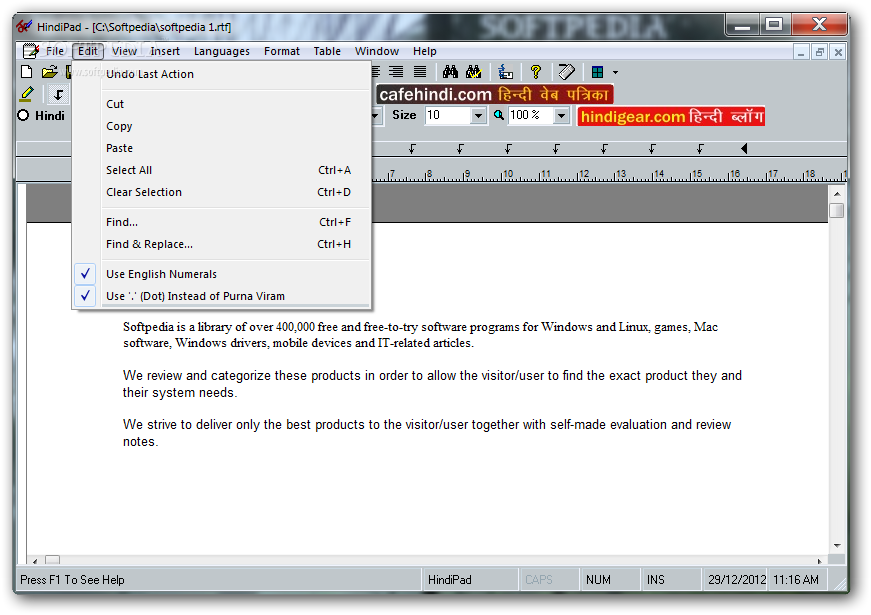Restore the inner document window
This screenshot has width=871, height=615.
tap(819, 52)
